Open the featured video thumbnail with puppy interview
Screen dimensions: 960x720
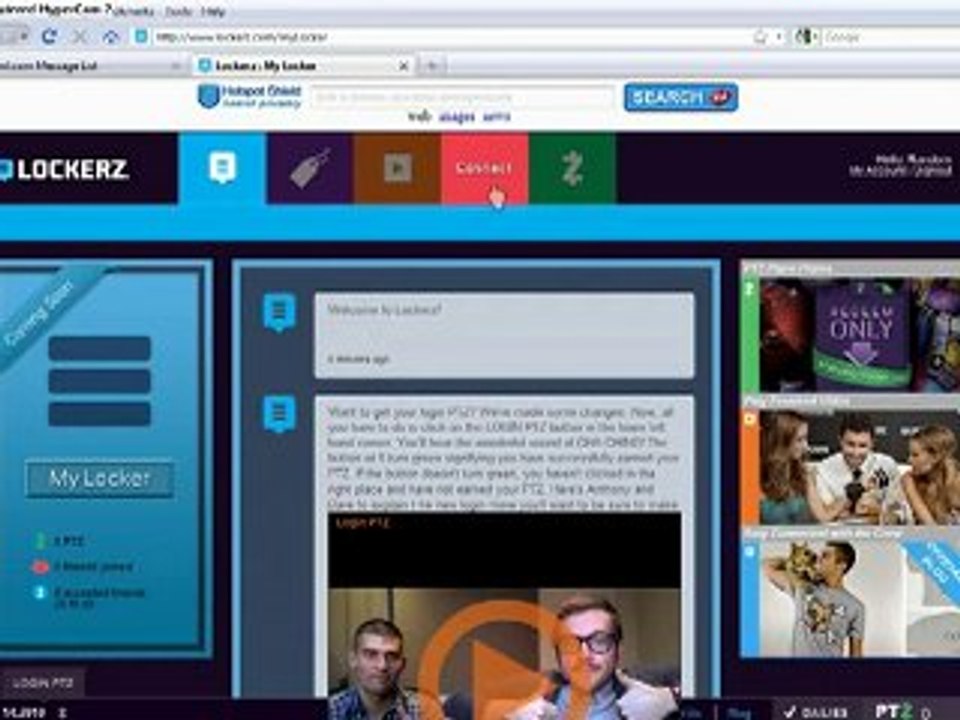click(858, 468)
